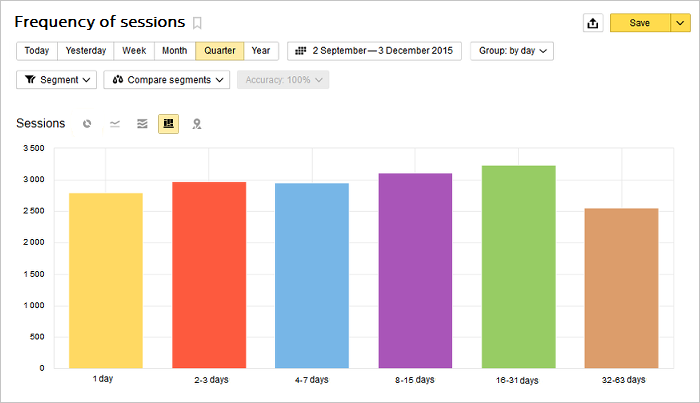The width and height of the screenshot is (700, 403).
Task: Switch to pie chart view
Action: pyautogui.click(x=88, y=124)
